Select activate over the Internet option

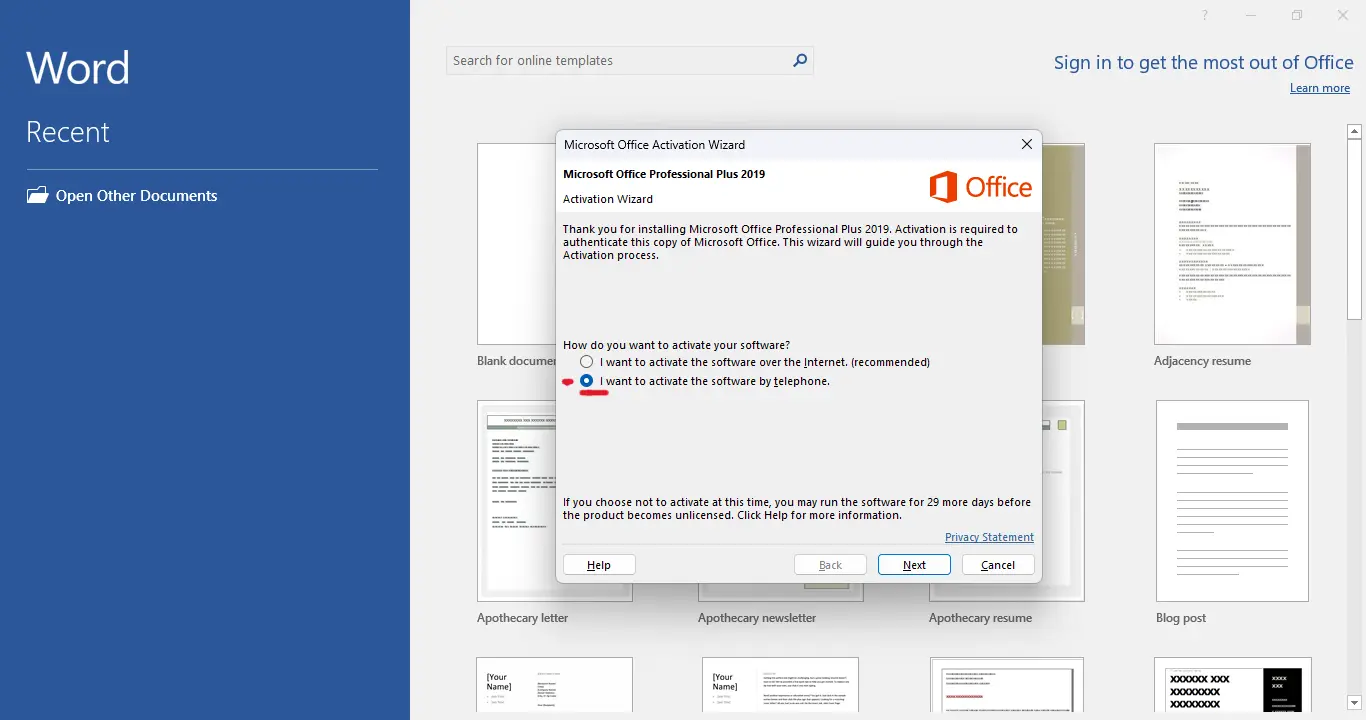(x=587, y=362)
